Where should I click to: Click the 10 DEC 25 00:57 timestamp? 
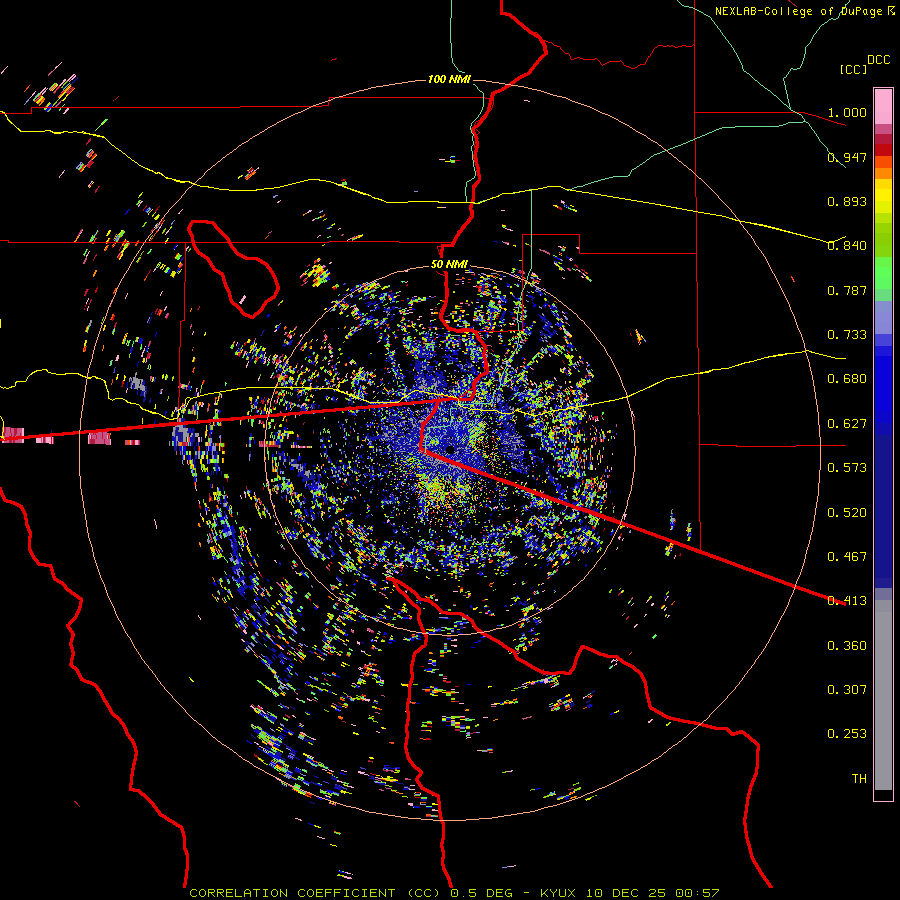click(653, 893)
